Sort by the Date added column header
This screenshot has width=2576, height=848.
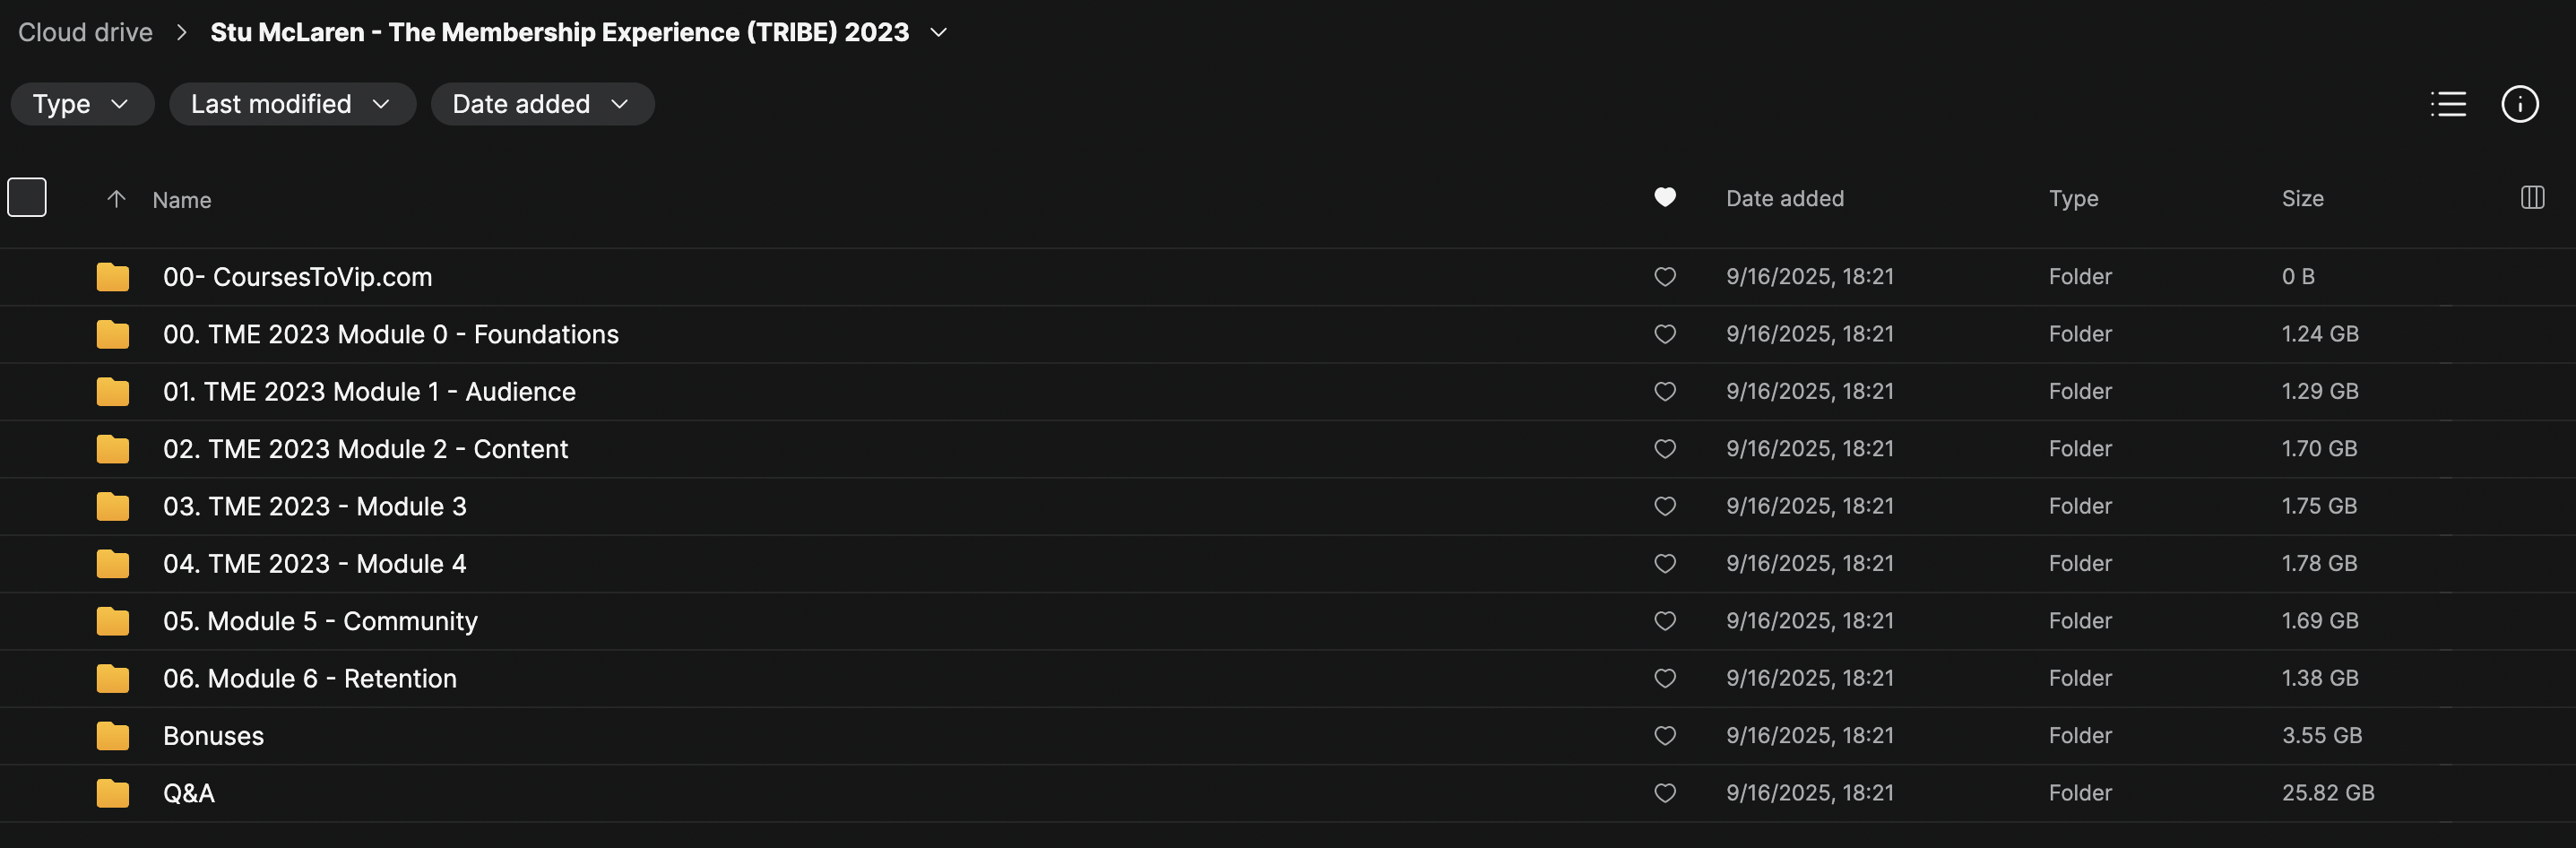point(1784,198)
